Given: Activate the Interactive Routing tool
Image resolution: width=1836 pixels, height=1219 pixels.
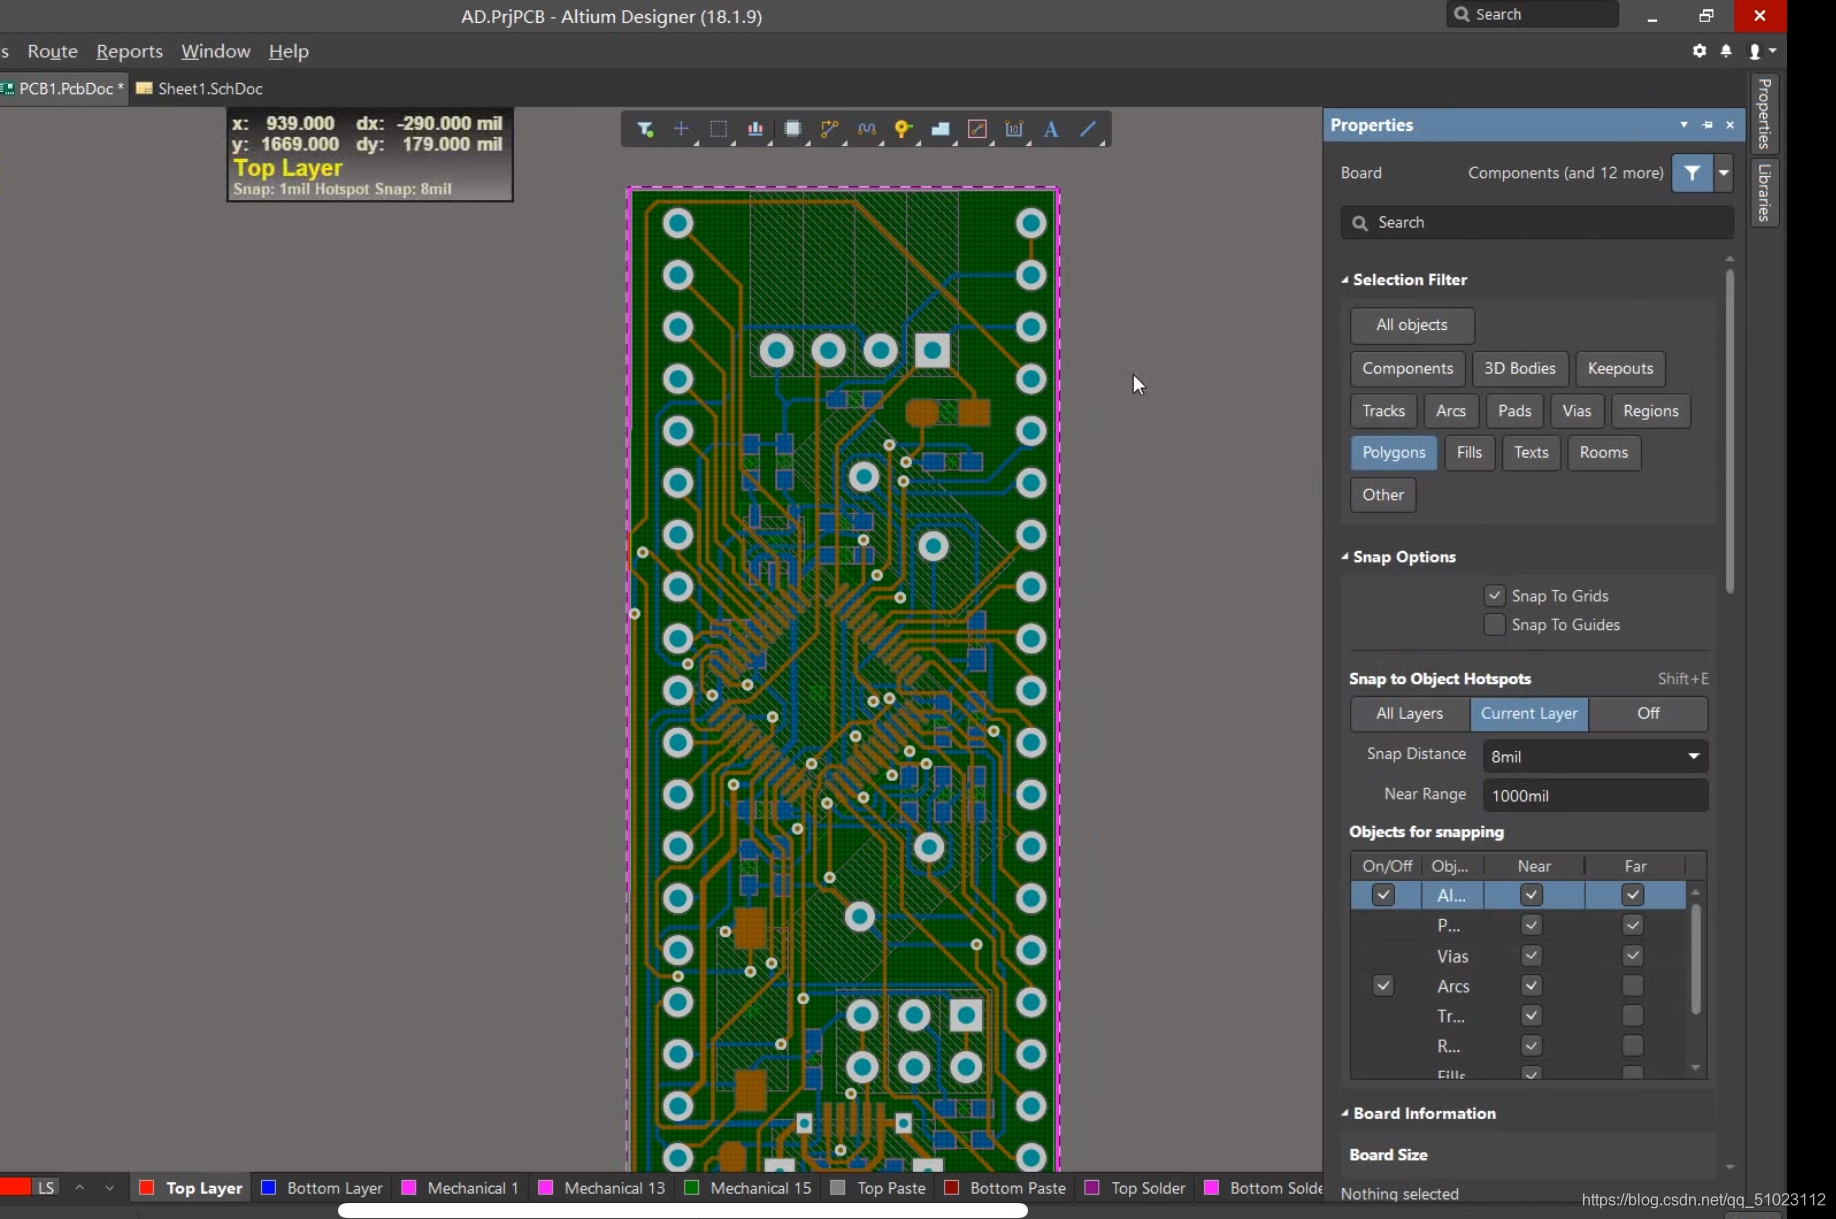Looking at the screenshot, I should click(x=829, y=129).
